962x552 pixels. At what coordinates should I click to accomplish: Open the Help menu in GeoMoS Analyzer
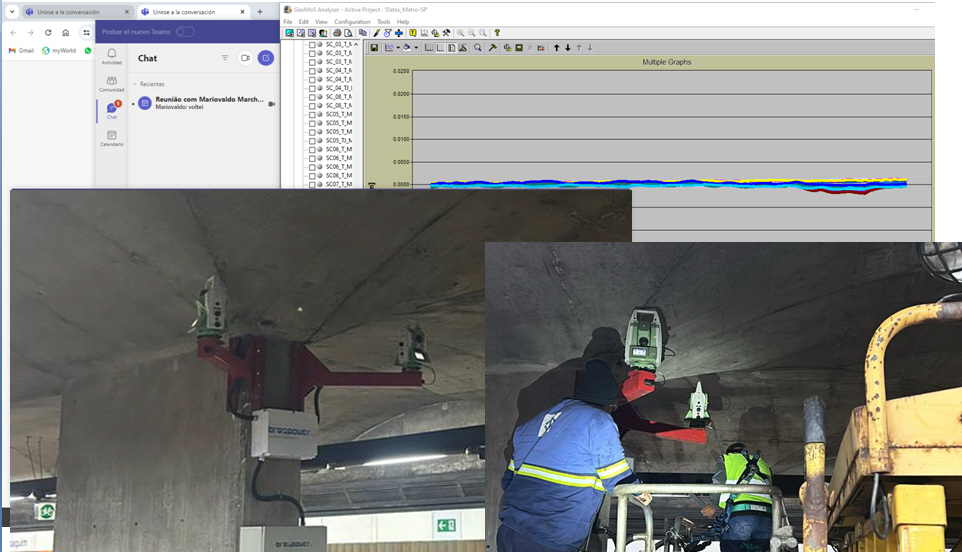[x=403, y=21]
